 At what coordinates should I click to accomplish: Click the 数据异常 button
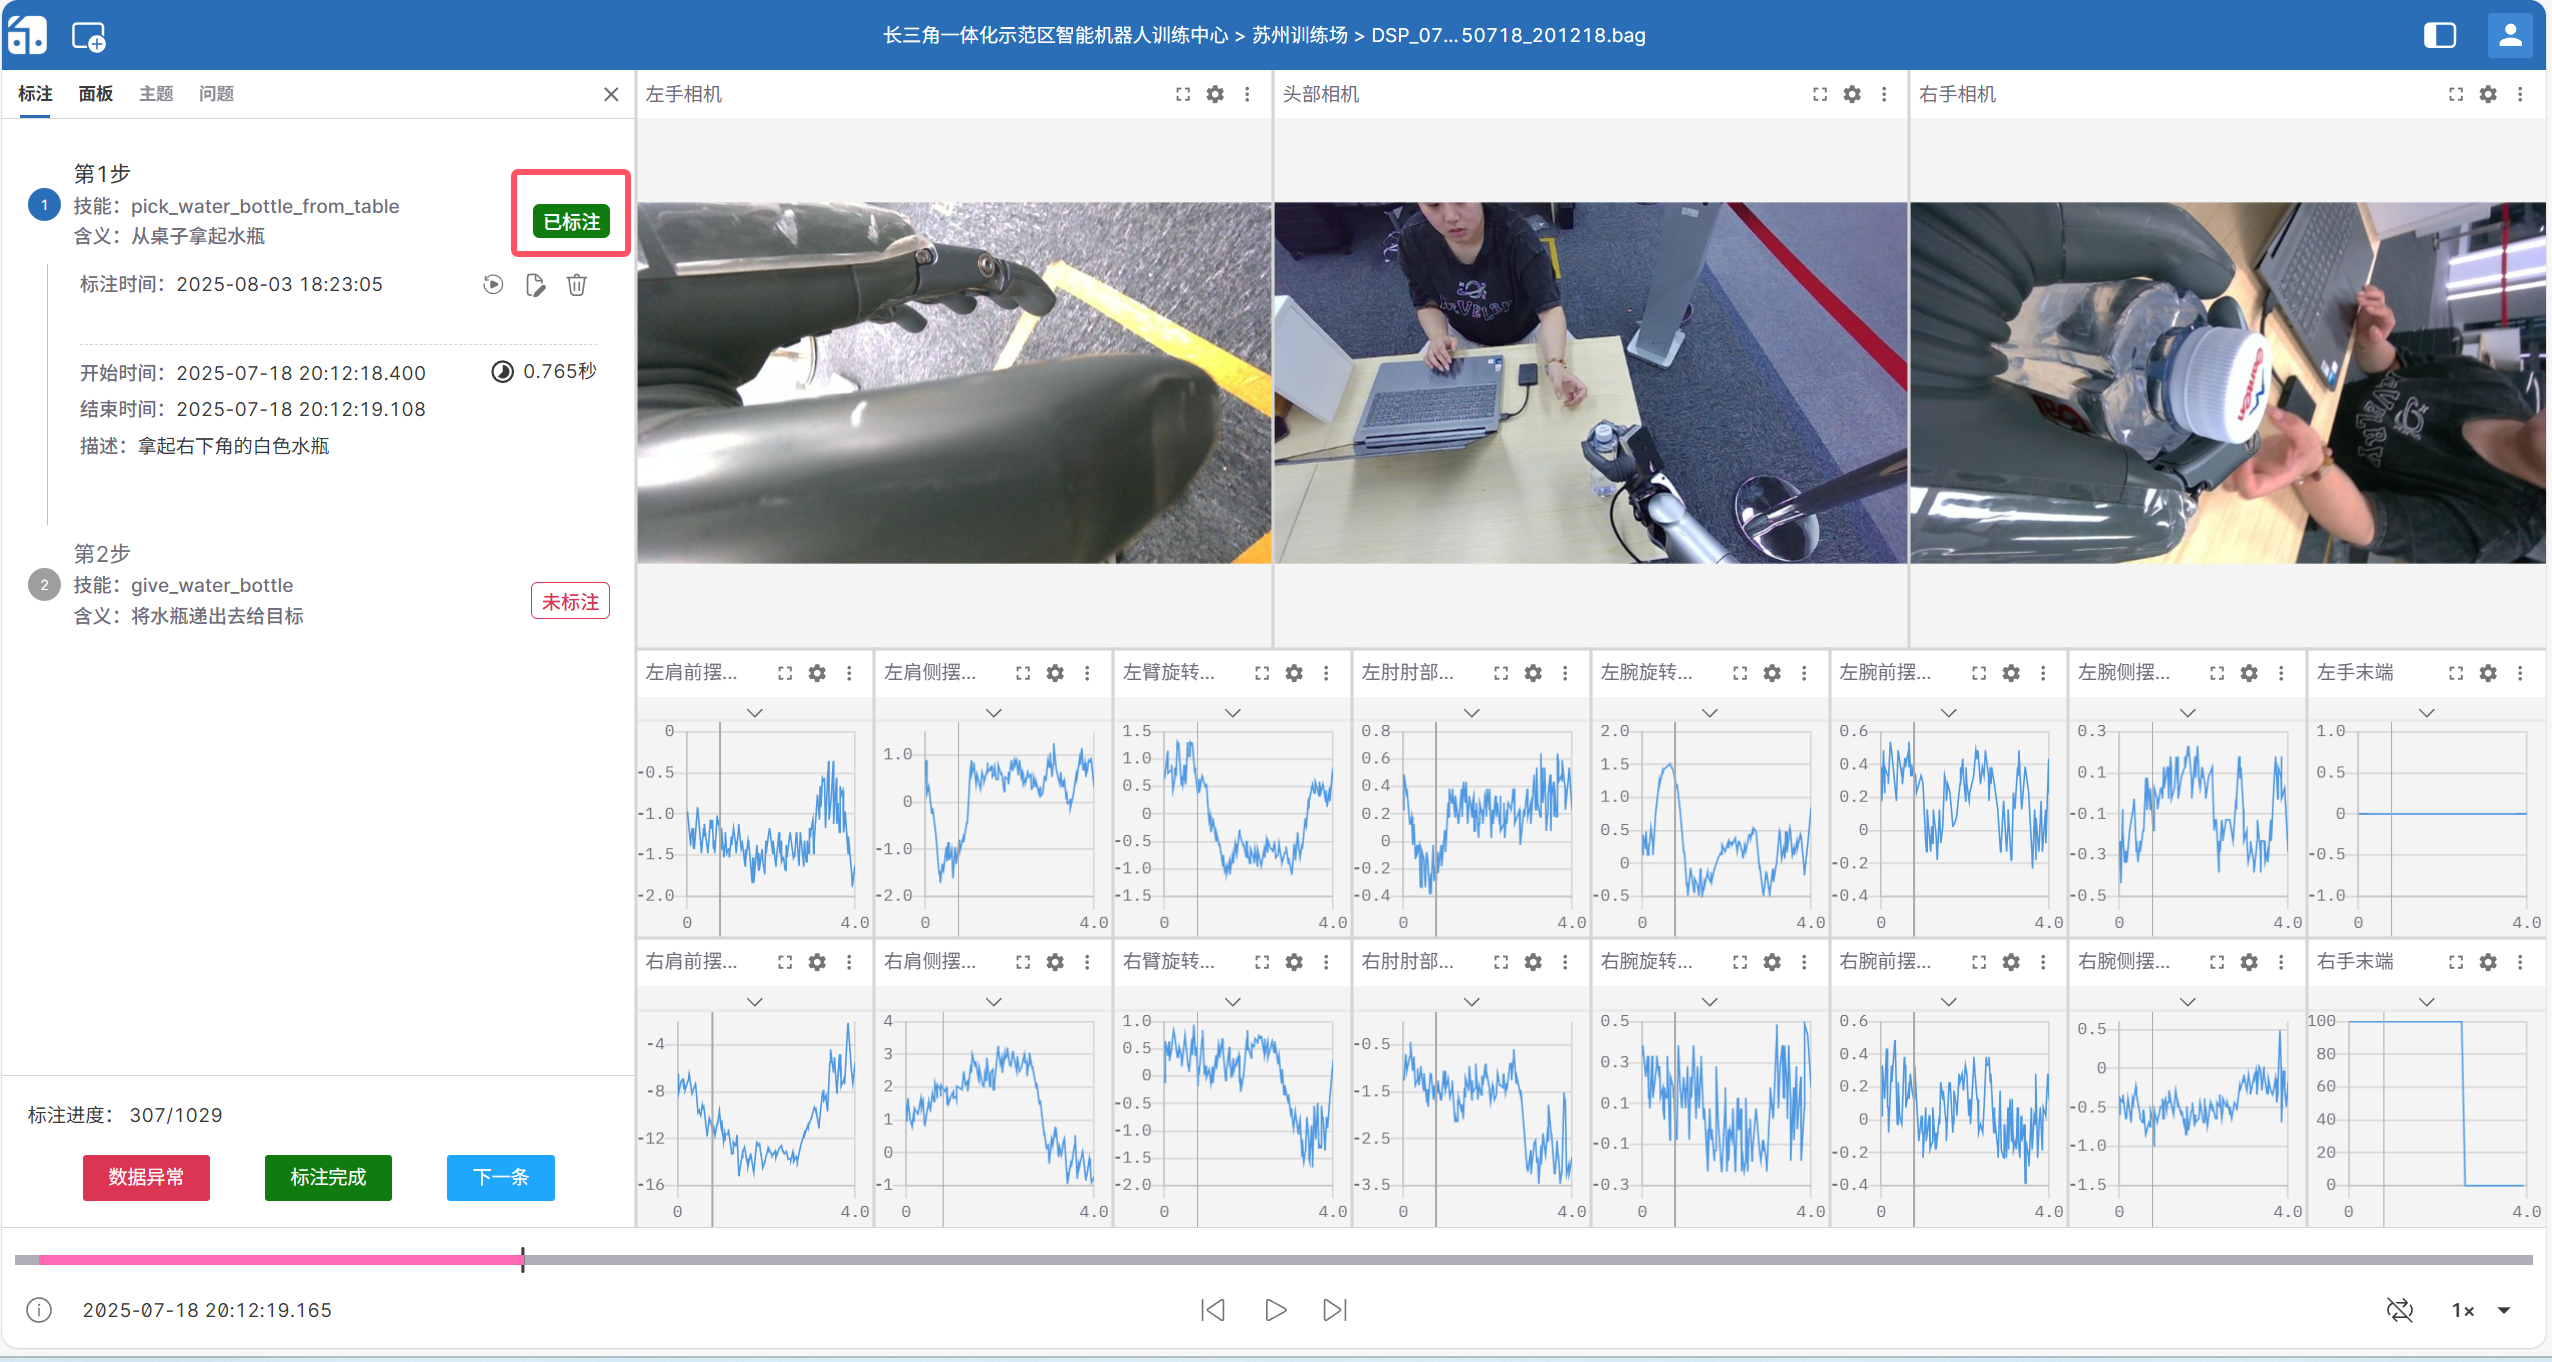coord(146,1177)
